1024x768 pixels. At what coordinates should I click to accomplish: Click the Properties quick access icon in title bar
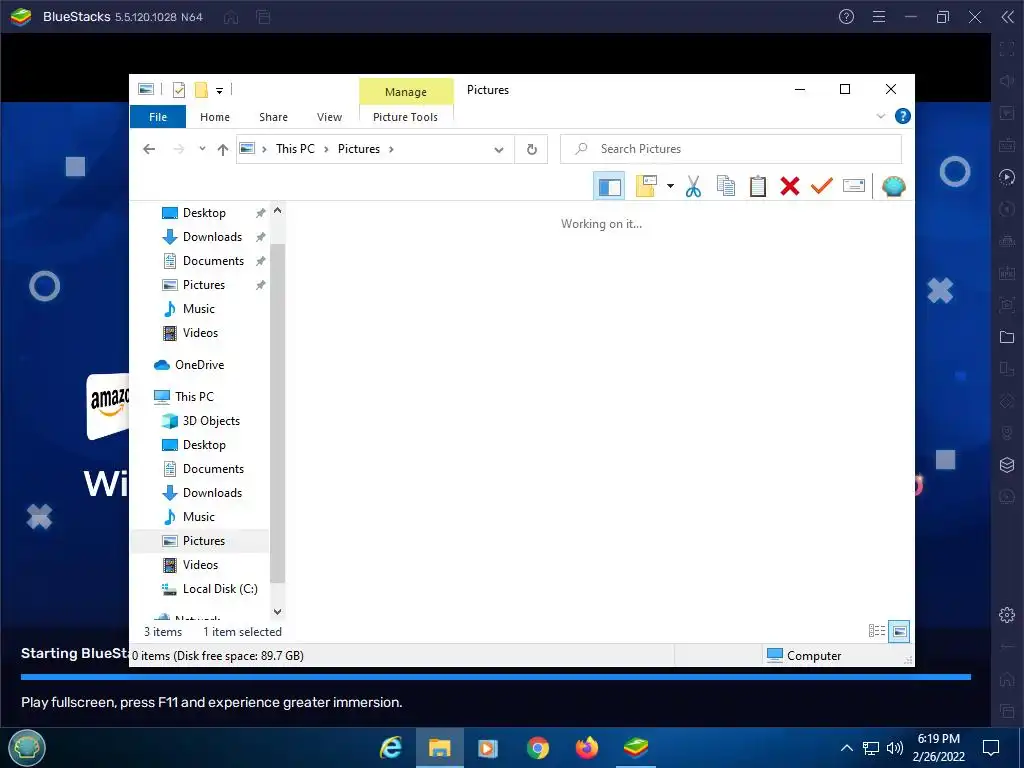(178, 89)
